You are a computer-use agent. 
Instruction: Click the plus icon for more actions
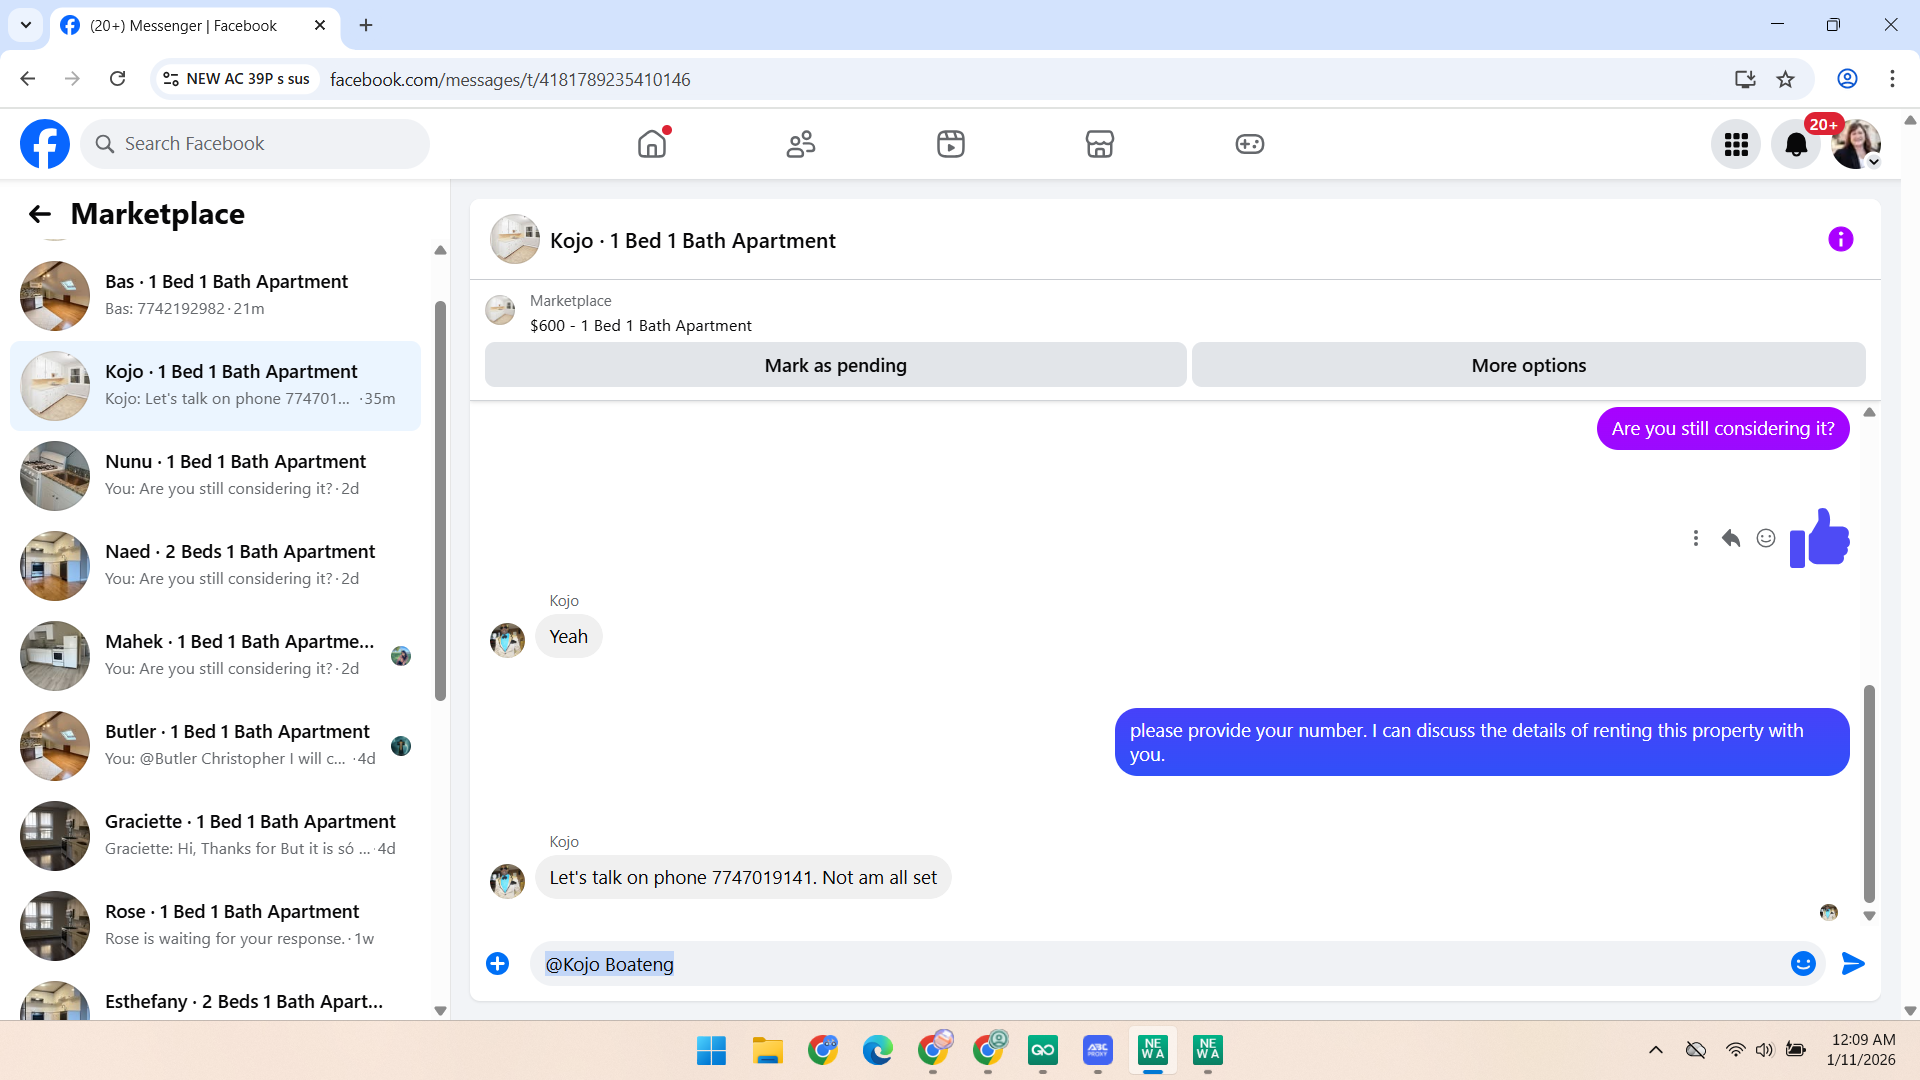497,963
